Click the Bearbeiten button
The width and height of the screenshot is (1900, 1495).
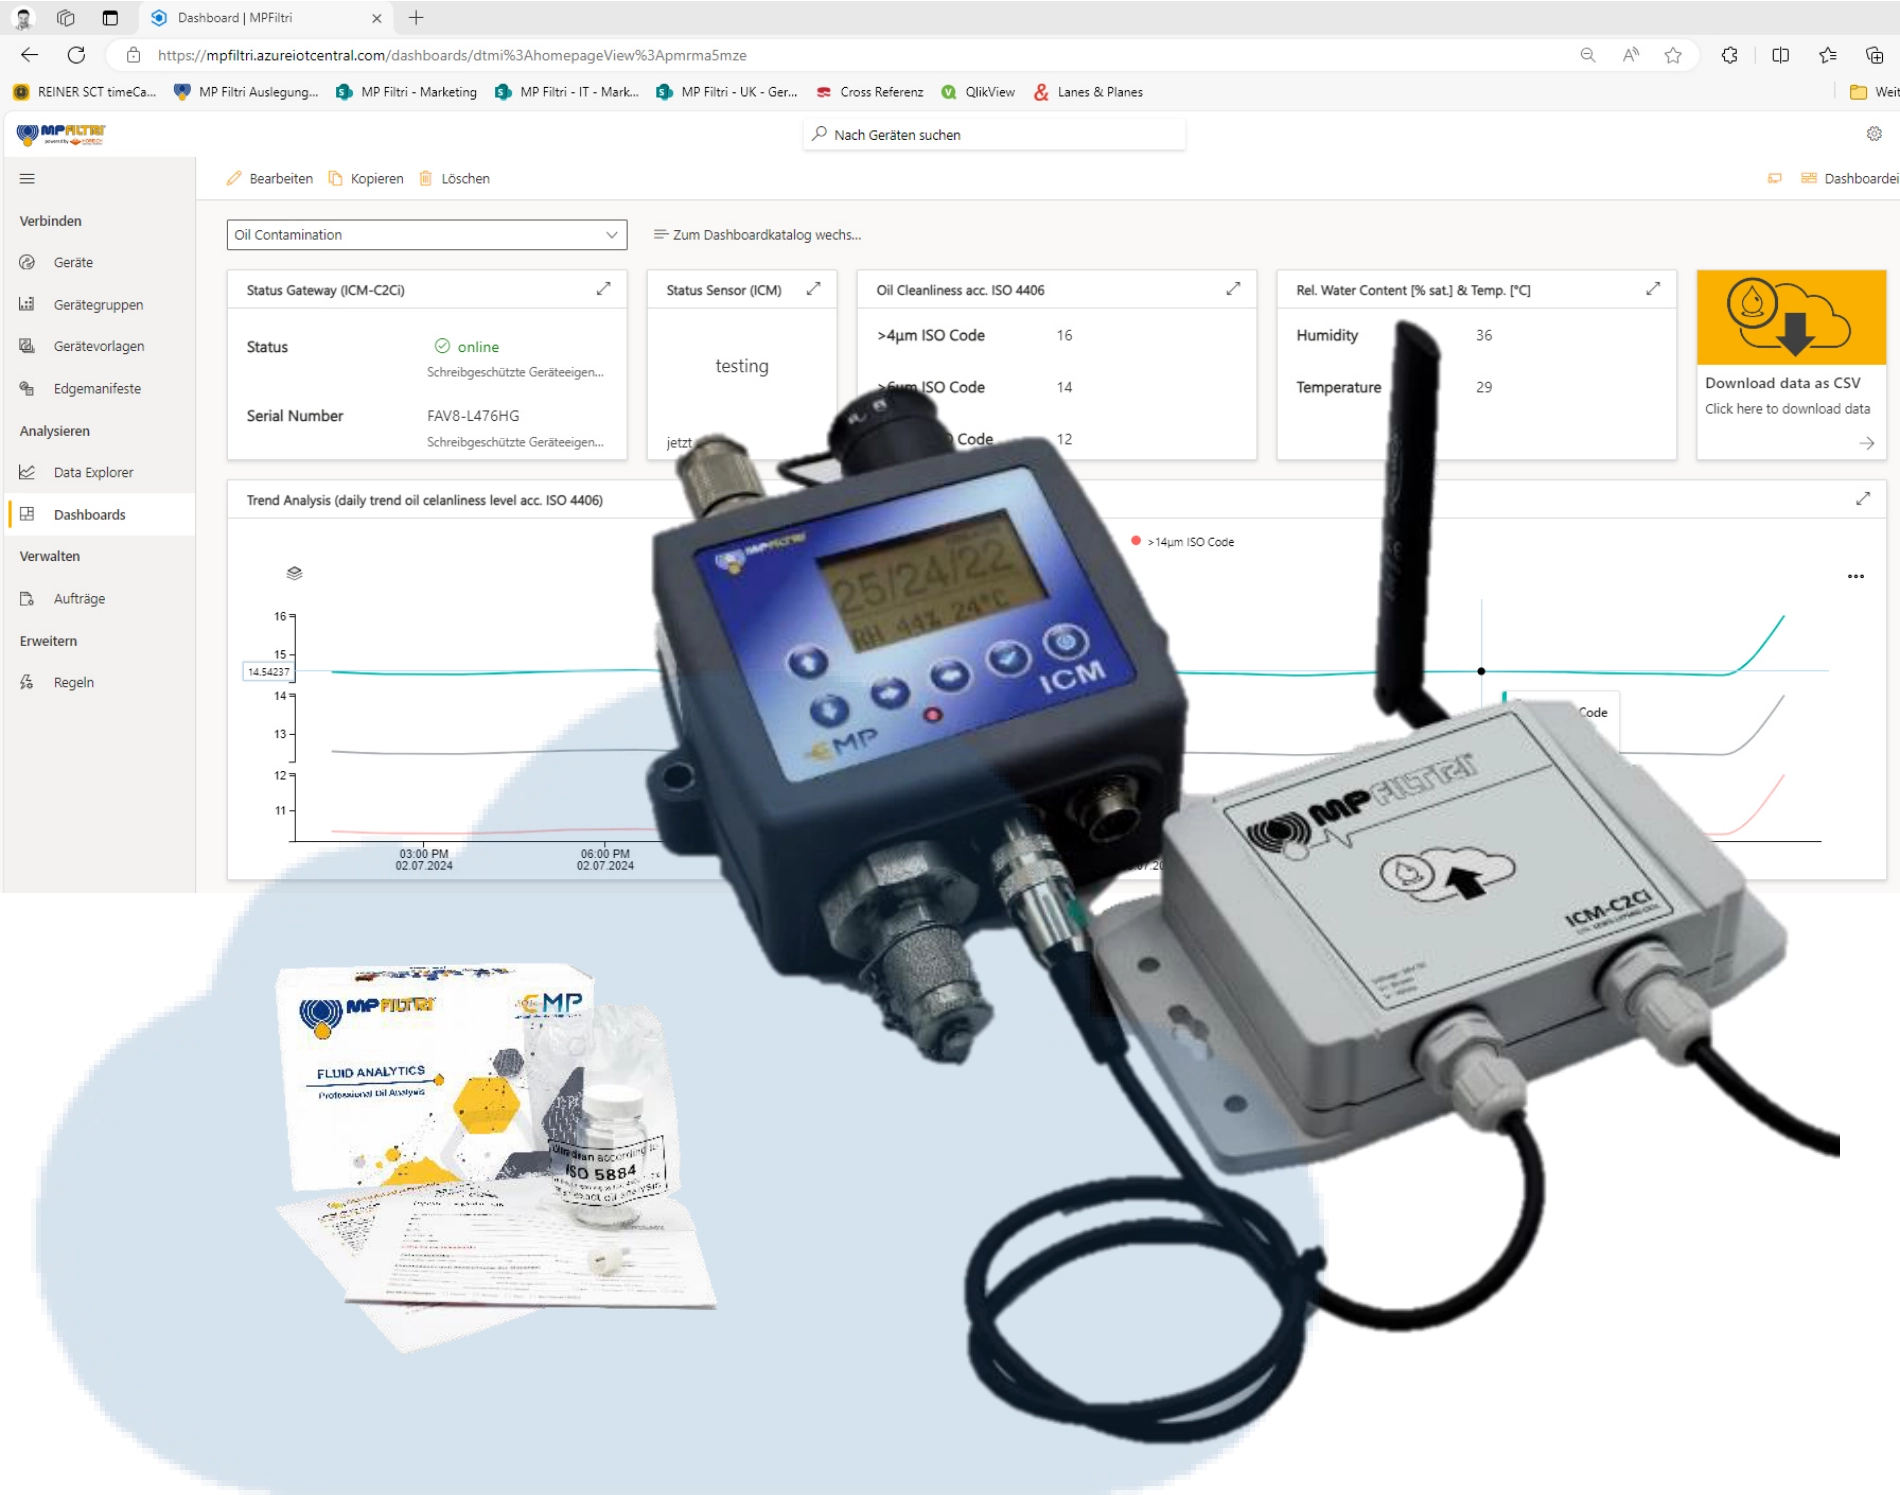[x=270, y=179]
